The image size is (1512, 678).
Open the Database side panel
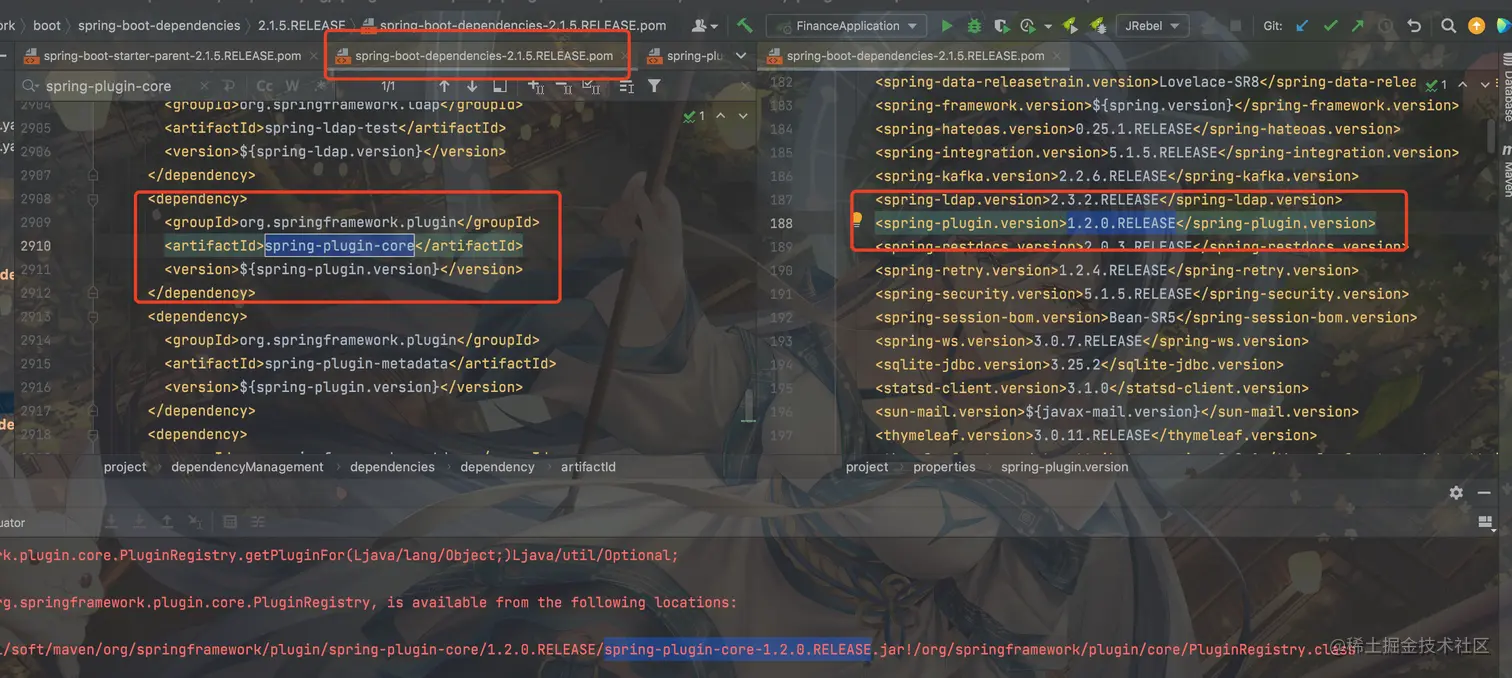(1507, 90)
